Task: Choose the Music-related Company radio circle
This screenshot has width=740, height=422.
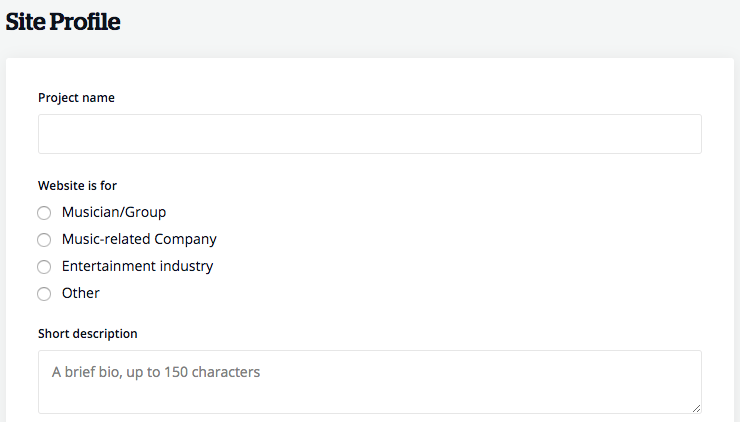Action: pyautogui.click(x=44, y=240)
